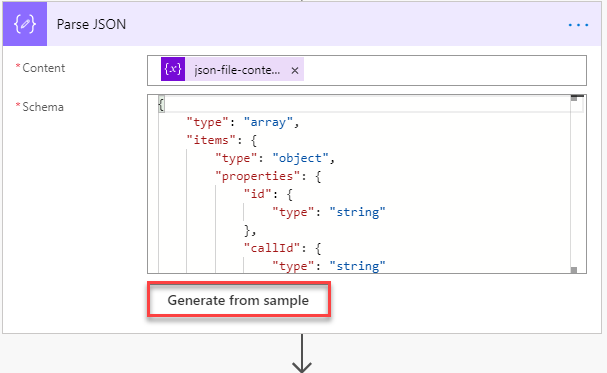Viewport: 607px width, 373px height.
Task: Click the "properties" key in schema
Action: [x=258, y=176]
